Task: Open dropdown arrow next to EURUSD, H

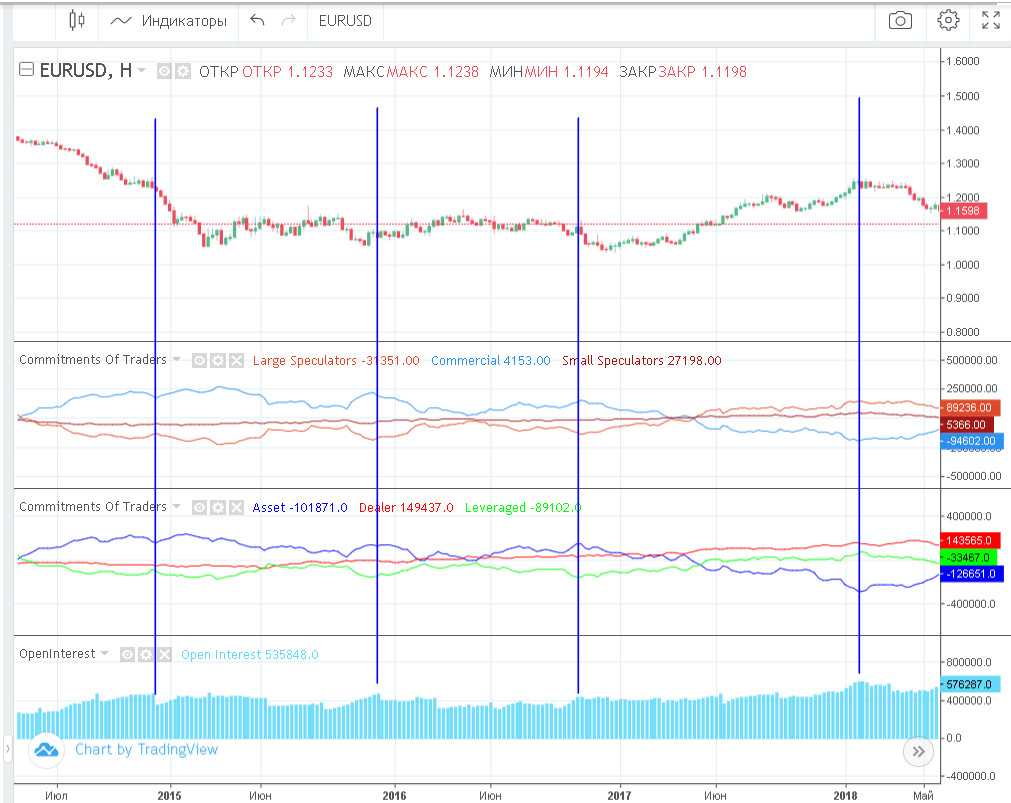Action: (x=142, y=71)
